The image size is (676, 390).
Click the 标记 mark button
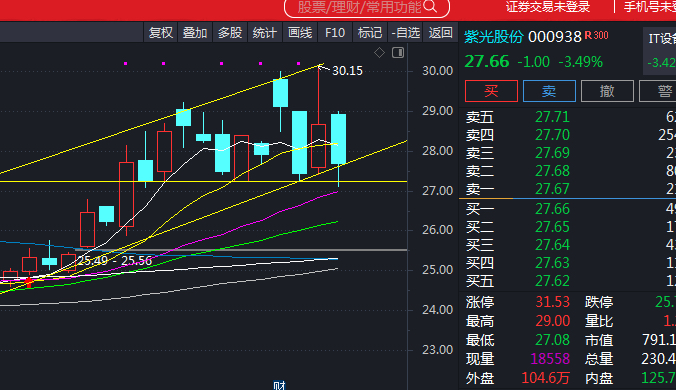pyautogui.click(x=370, y=33)
